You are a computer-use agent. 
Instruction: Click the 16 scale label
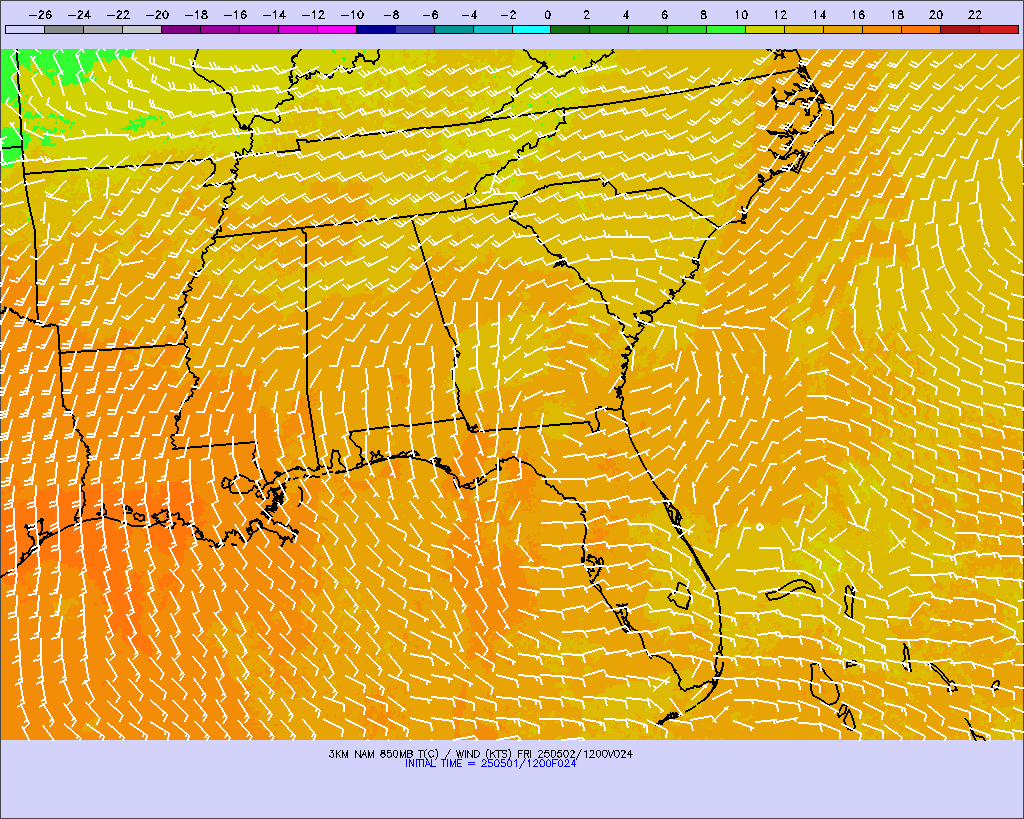[858, 15]
